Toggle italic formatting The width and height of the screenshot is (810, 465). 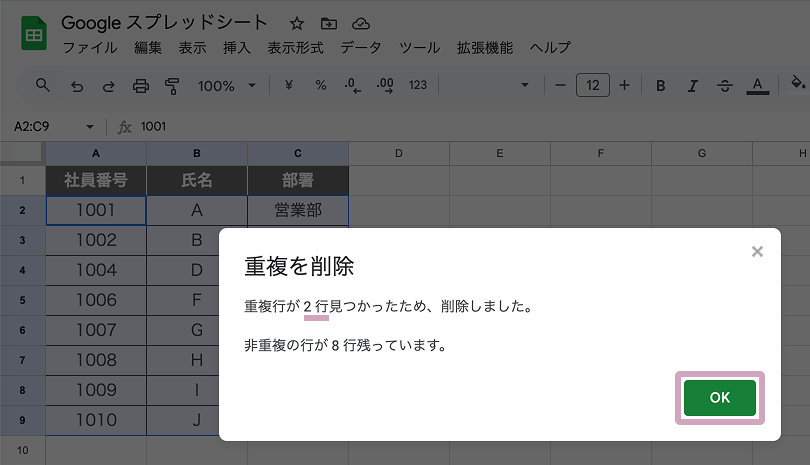pos(693,86)
